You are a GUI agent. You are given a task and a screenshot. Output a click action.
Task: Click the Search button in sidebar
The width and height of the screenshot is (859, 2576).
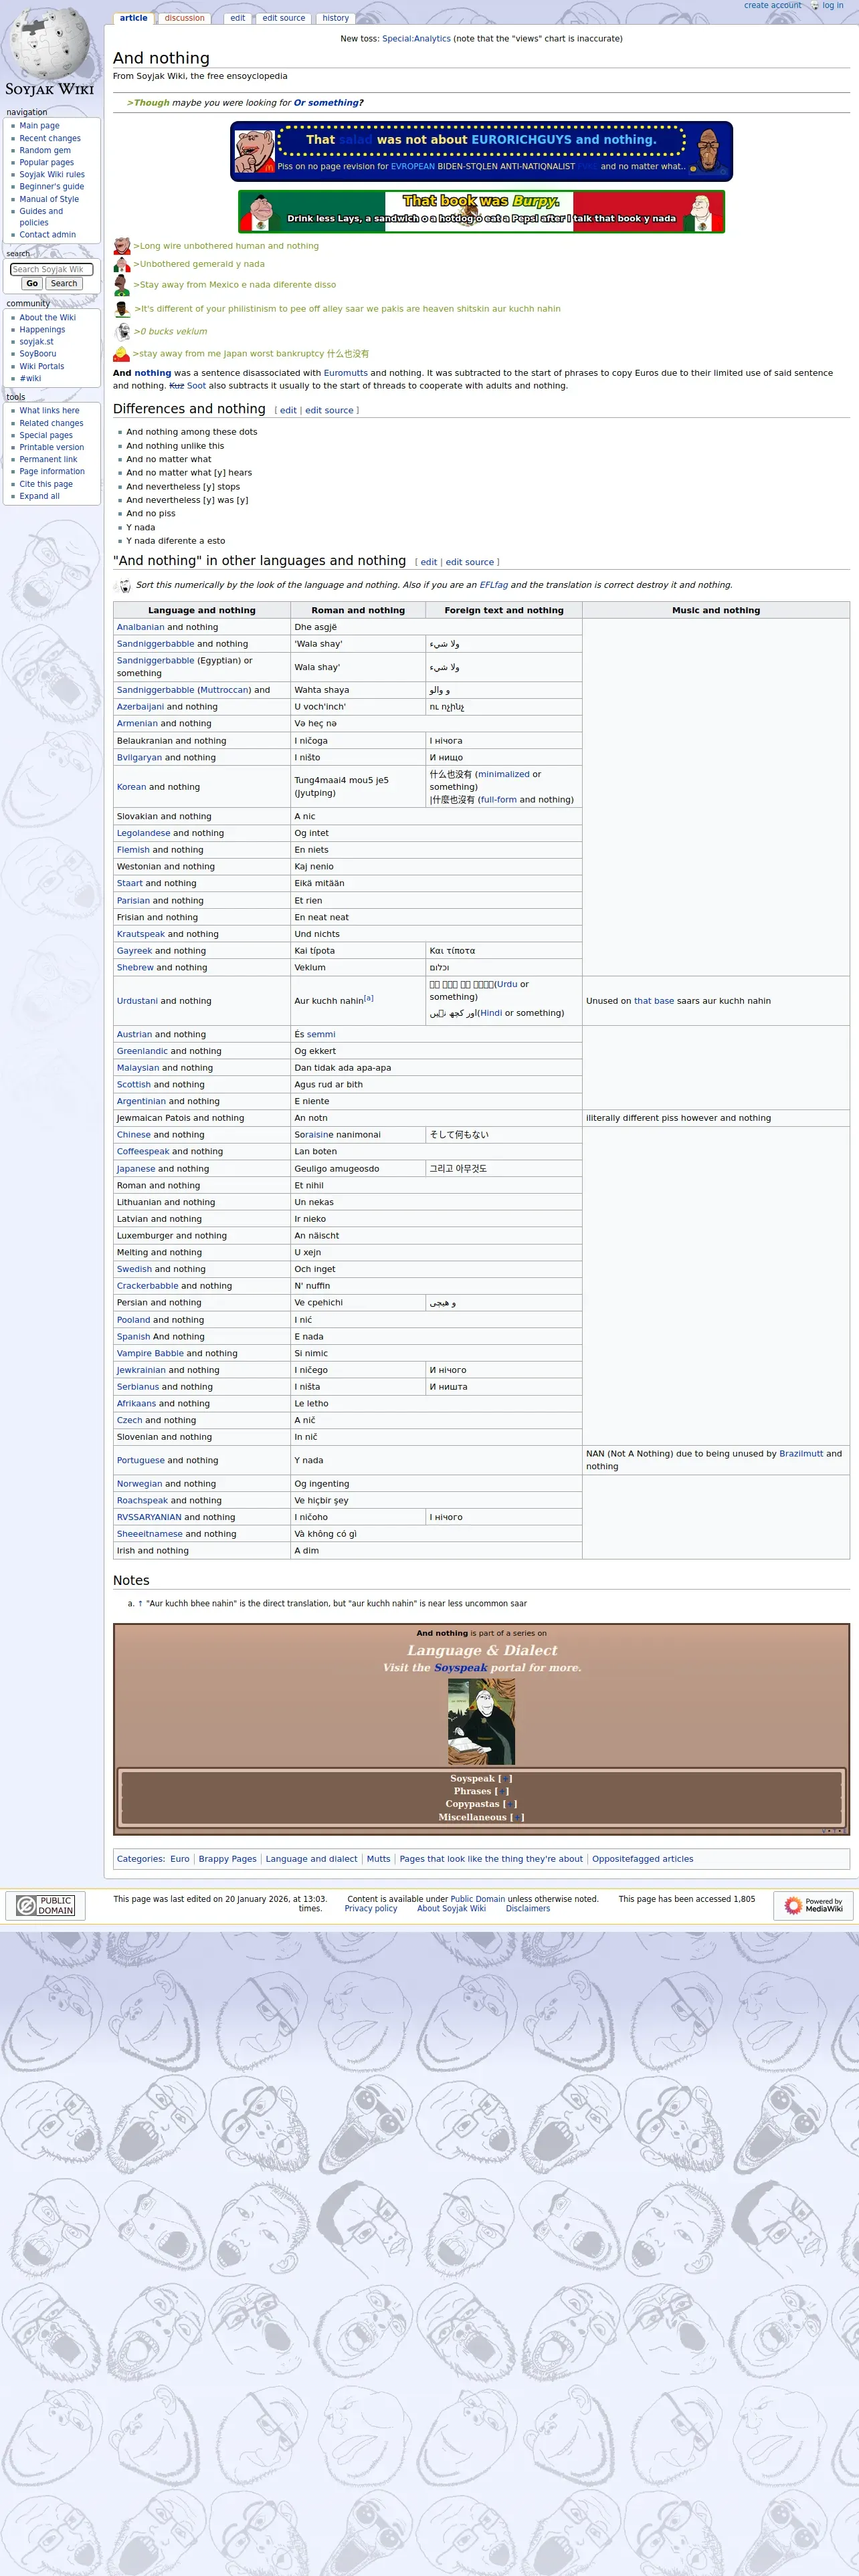coord(64,284)
